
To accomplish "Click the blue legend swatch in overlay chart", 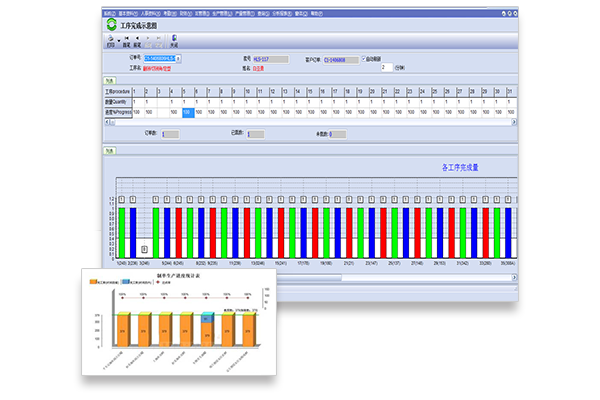I will pos(126,282).
